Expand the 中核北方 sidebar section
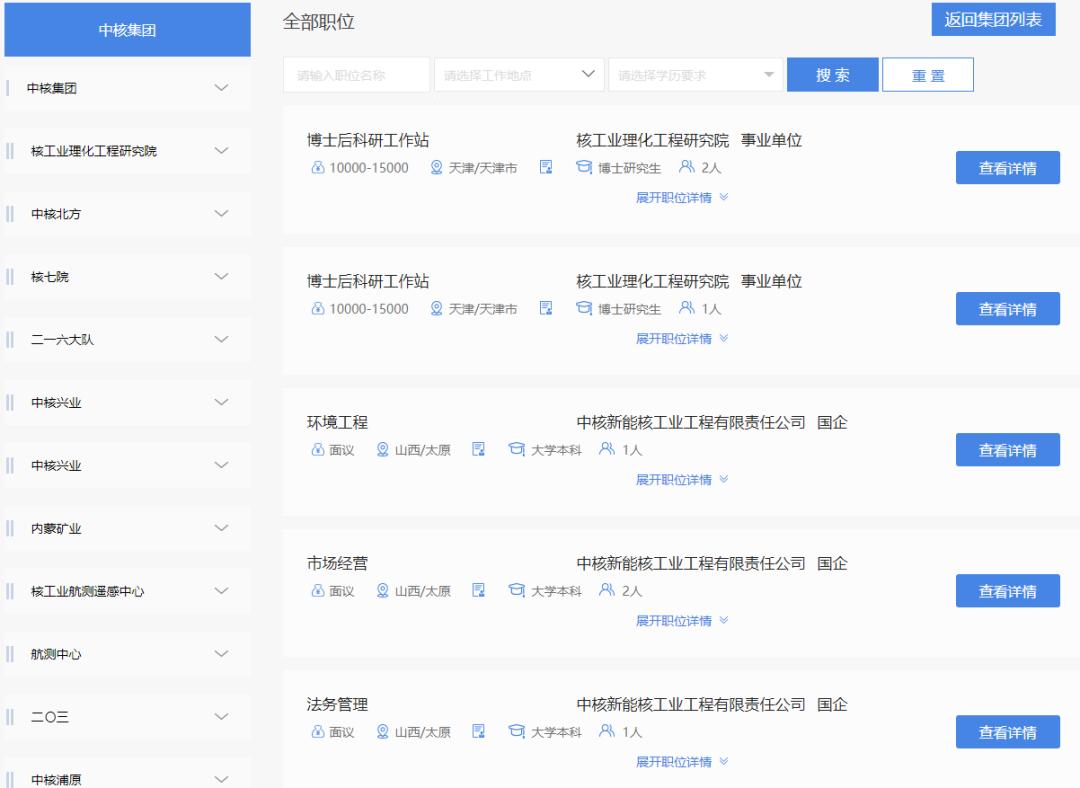 click(126, 213)
